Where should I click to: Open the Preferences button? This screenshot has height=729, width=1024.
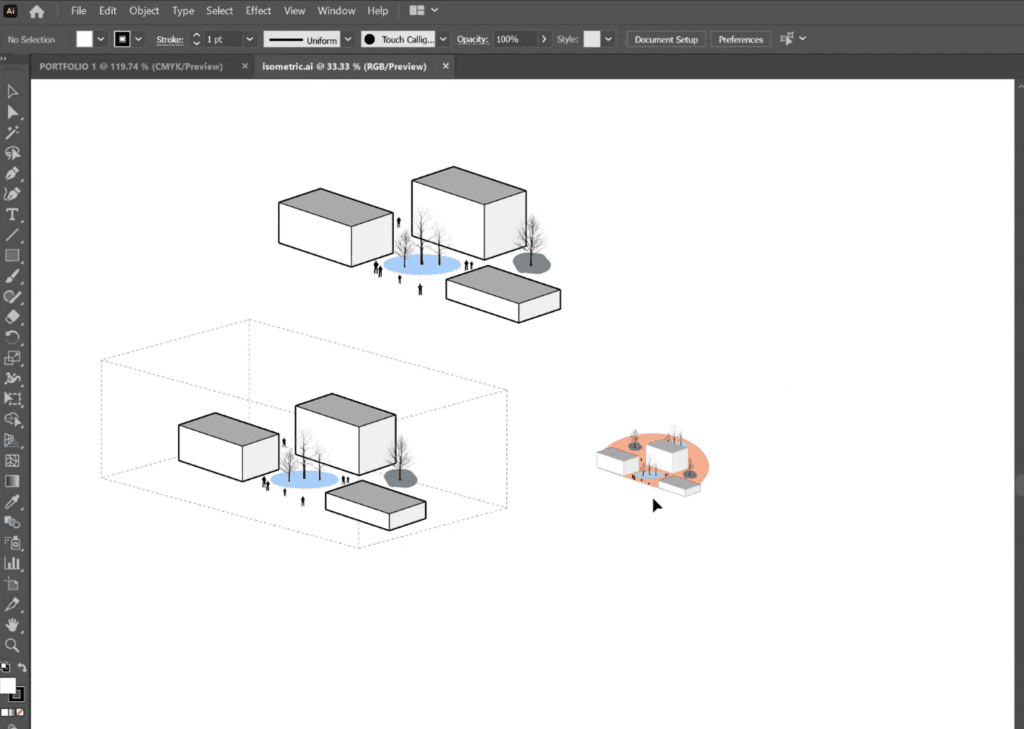pyautogui.click(x=741, y=39)
